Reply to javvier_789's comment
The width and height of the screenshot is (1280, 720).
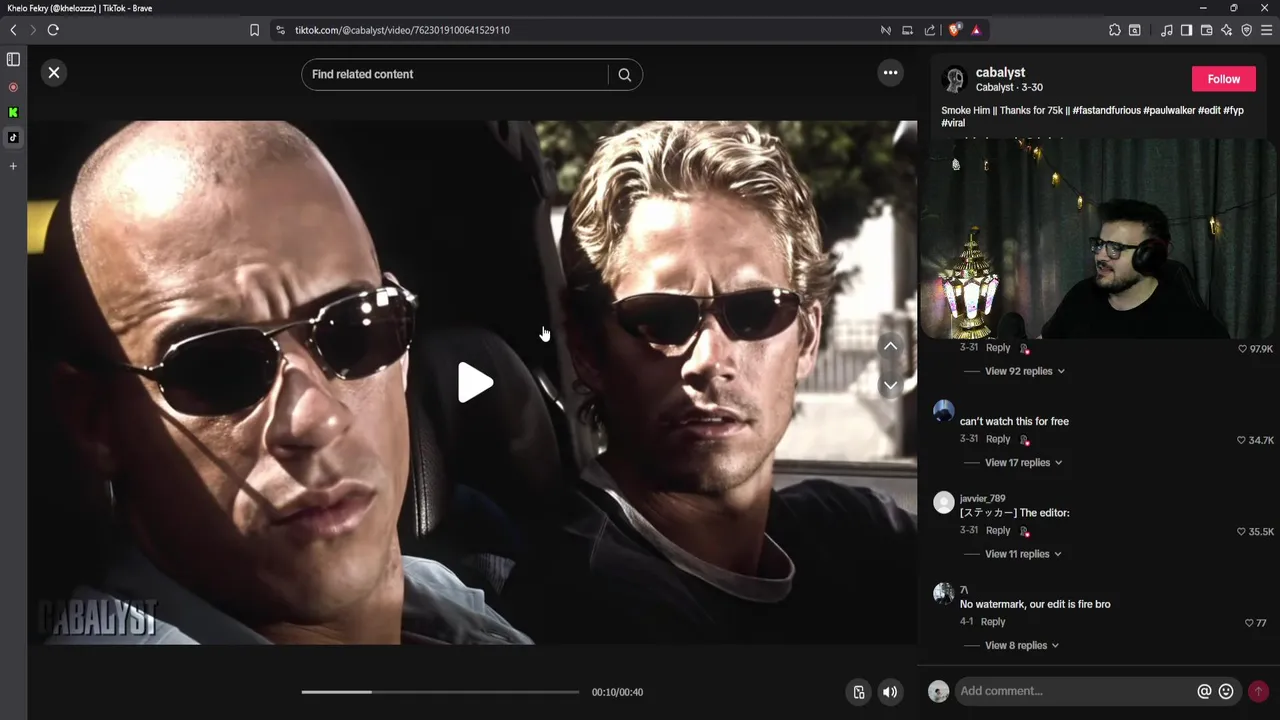tap(998, 530)
